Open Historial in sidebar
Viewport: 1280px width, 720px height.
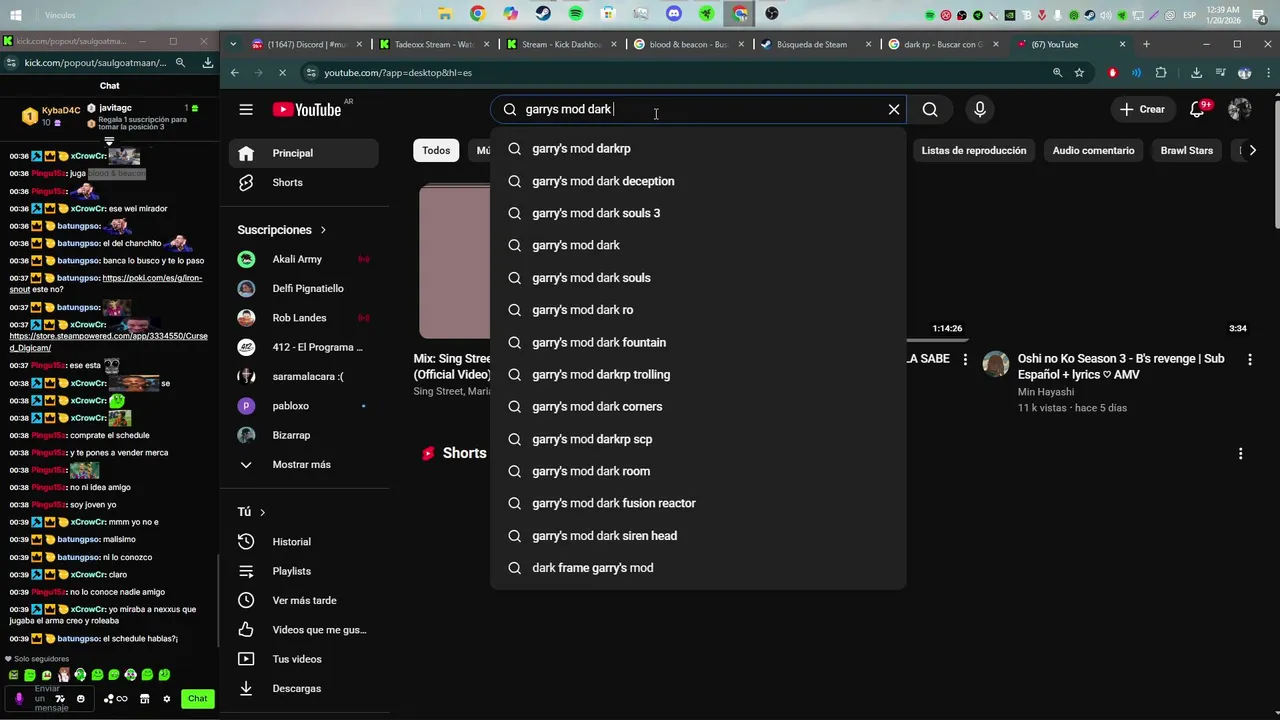[304, 541]
